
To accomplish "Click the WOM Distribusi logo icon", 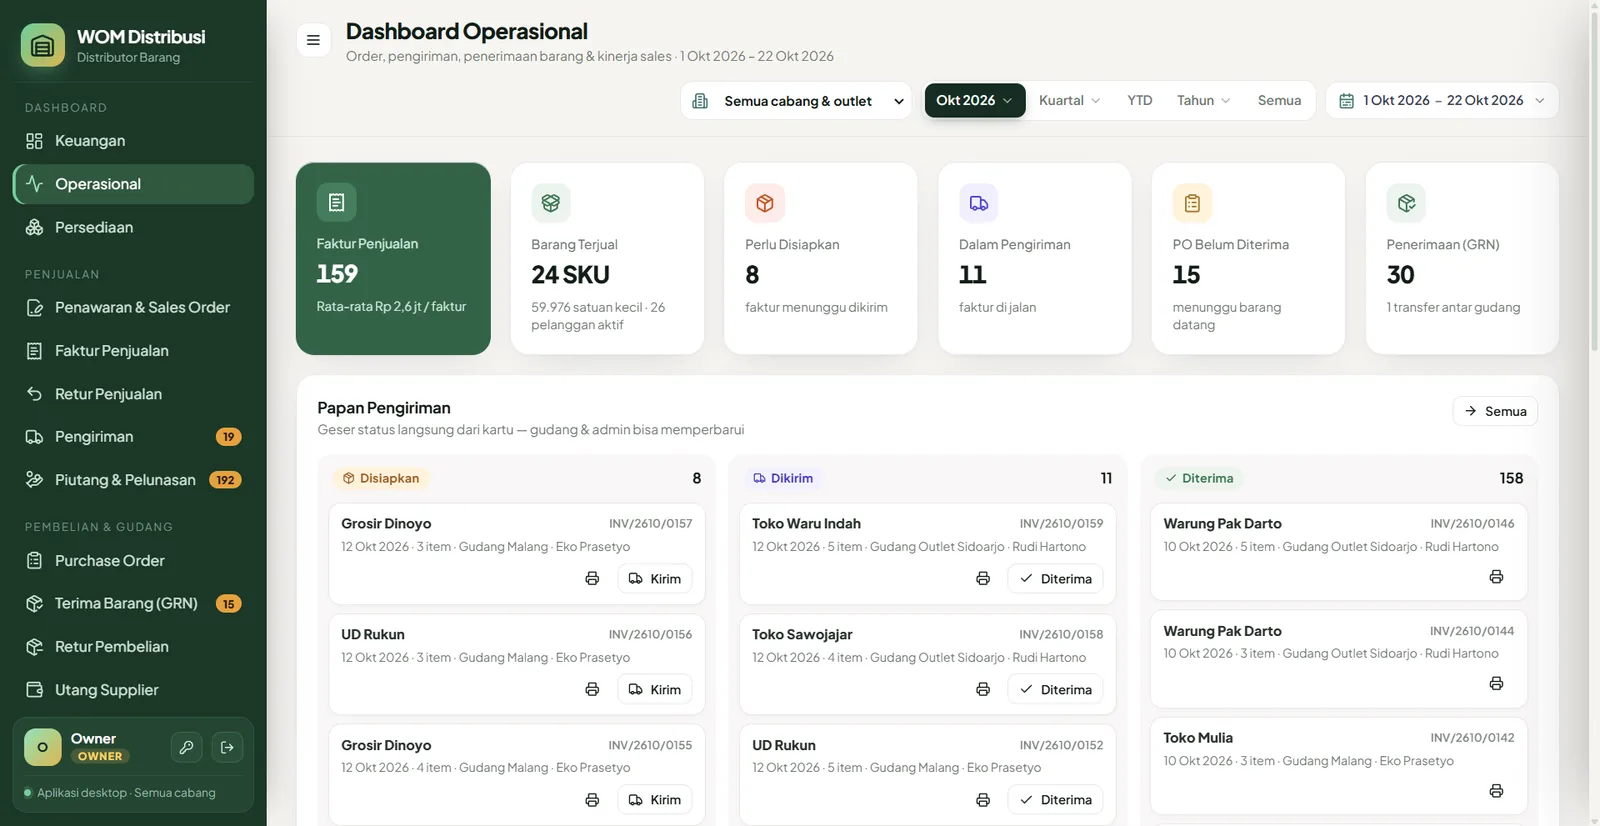I will [x=43, y=45].
